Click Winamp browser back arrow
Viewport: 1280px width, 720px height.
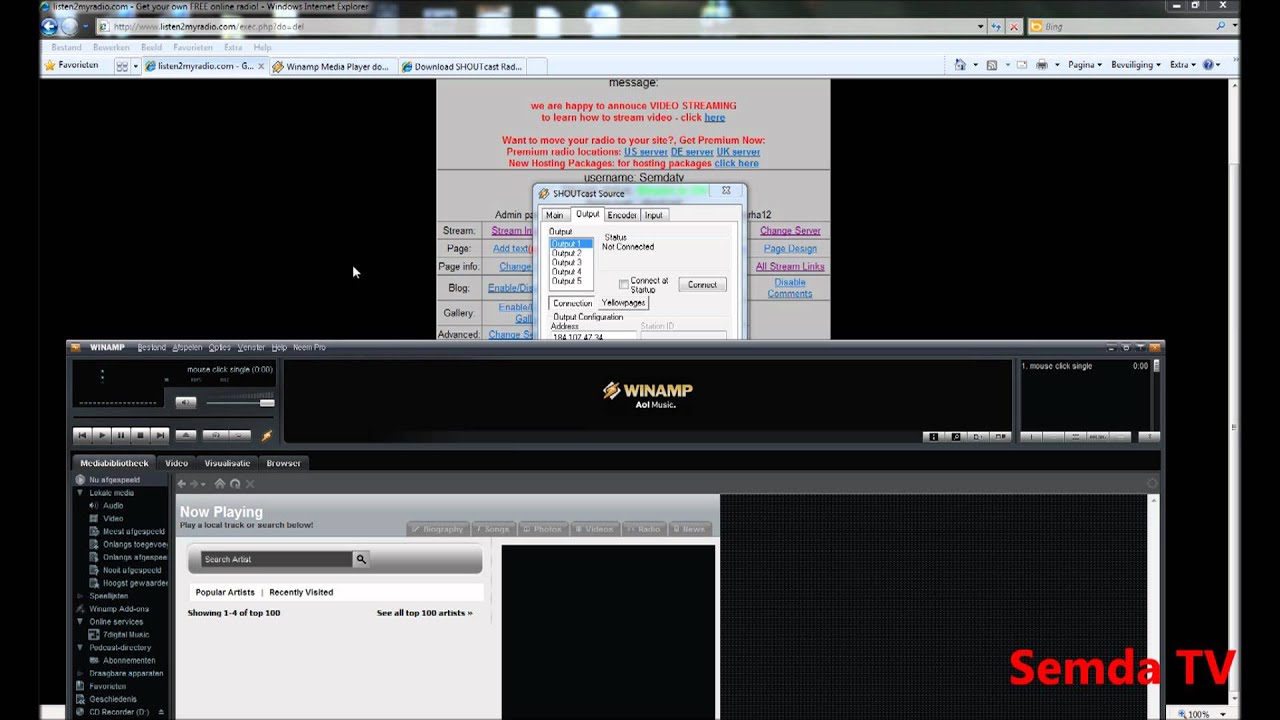182,484
